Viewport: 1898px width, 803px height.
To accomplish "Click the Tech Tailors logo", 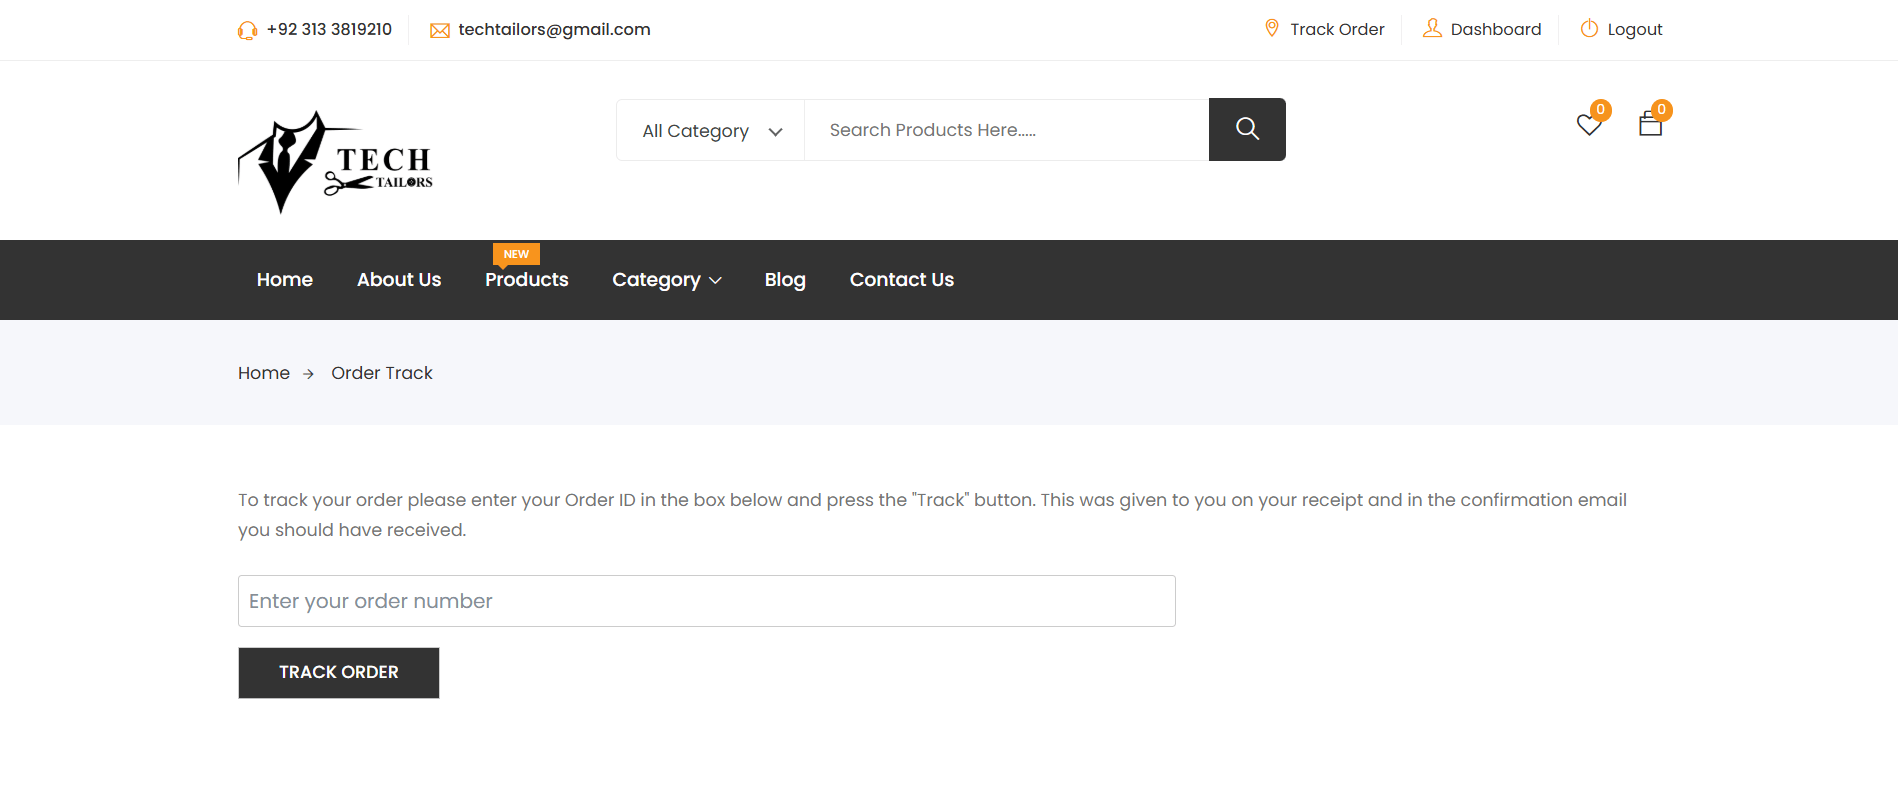I will pos(335,162).
